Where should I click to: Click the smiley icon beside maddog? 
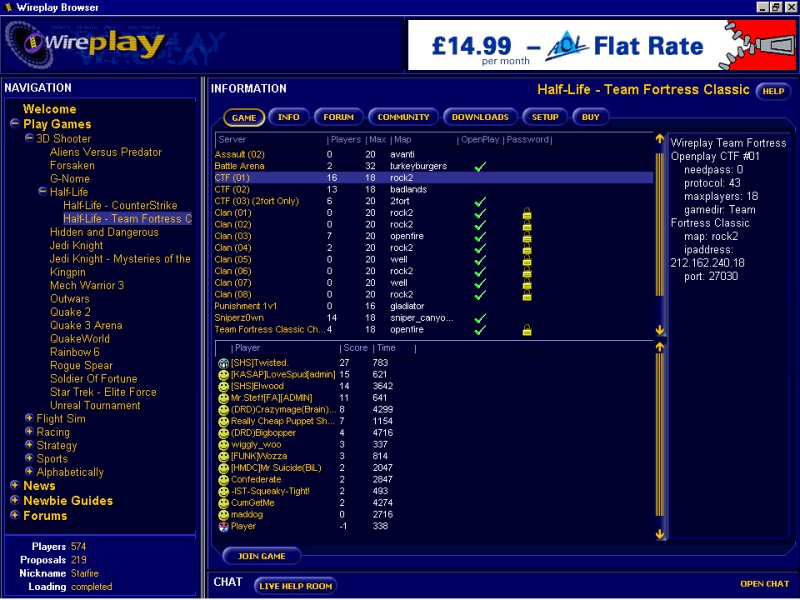223,515
